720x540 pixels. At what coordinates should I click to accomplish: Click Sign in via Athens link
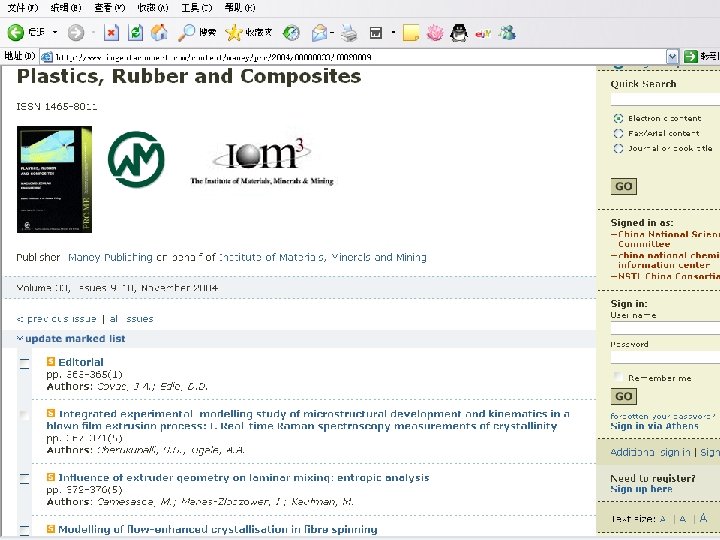pos(654,426)
